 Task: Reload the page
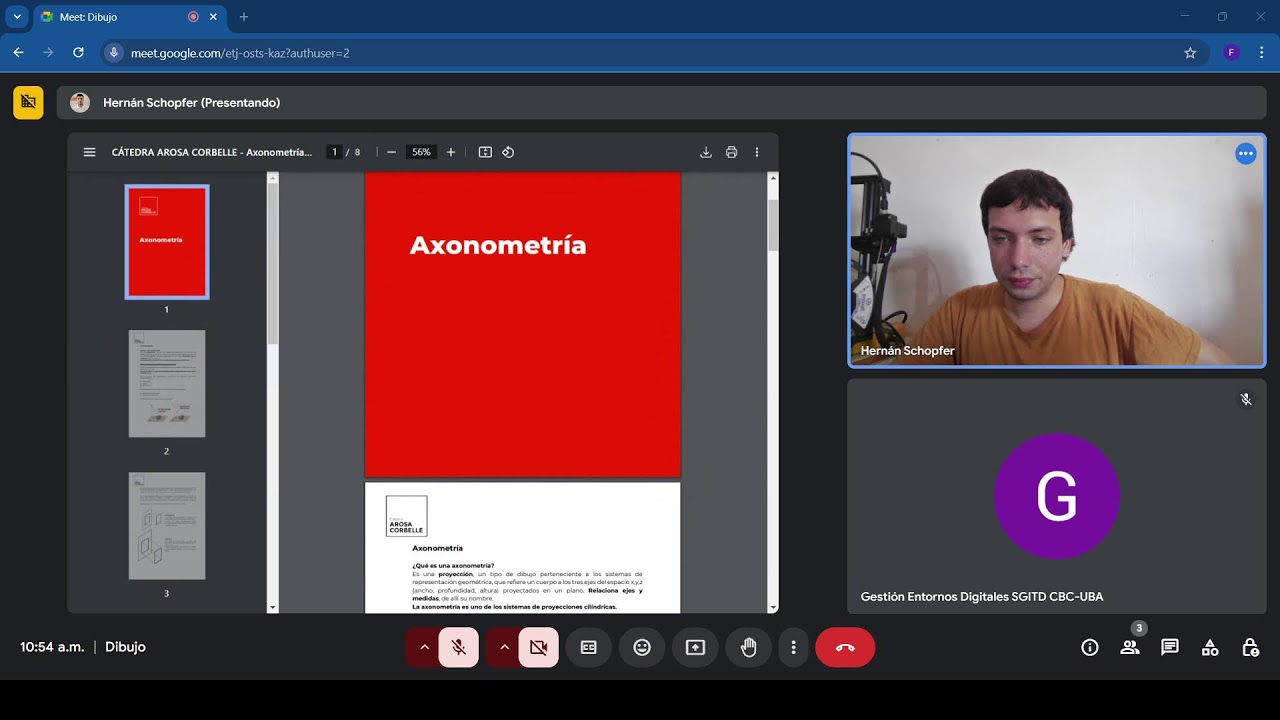point(78,53)
